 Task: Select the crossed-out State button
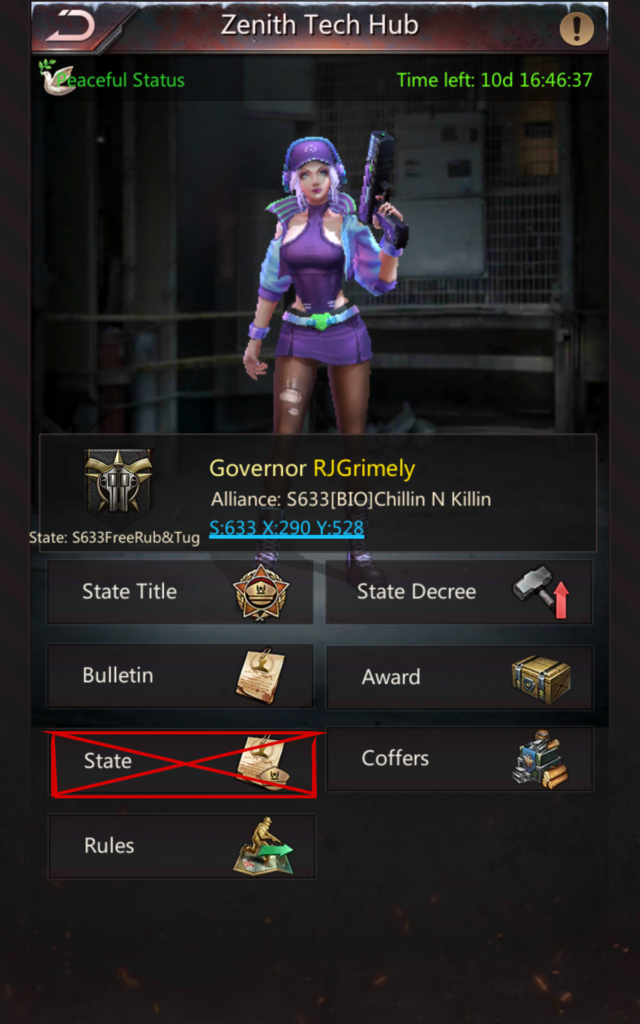click(183, 762)
